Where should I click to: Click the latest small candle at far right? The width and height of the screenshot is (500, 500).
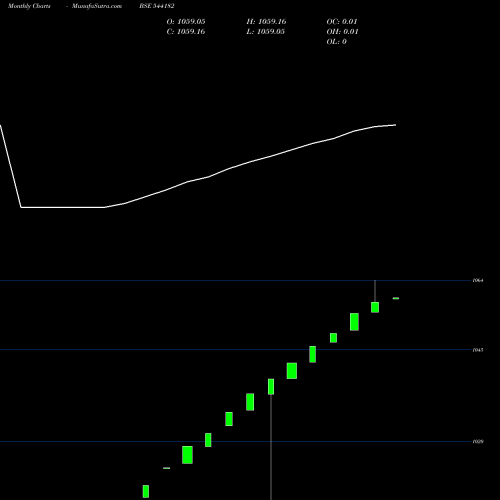tap(396, 298)
